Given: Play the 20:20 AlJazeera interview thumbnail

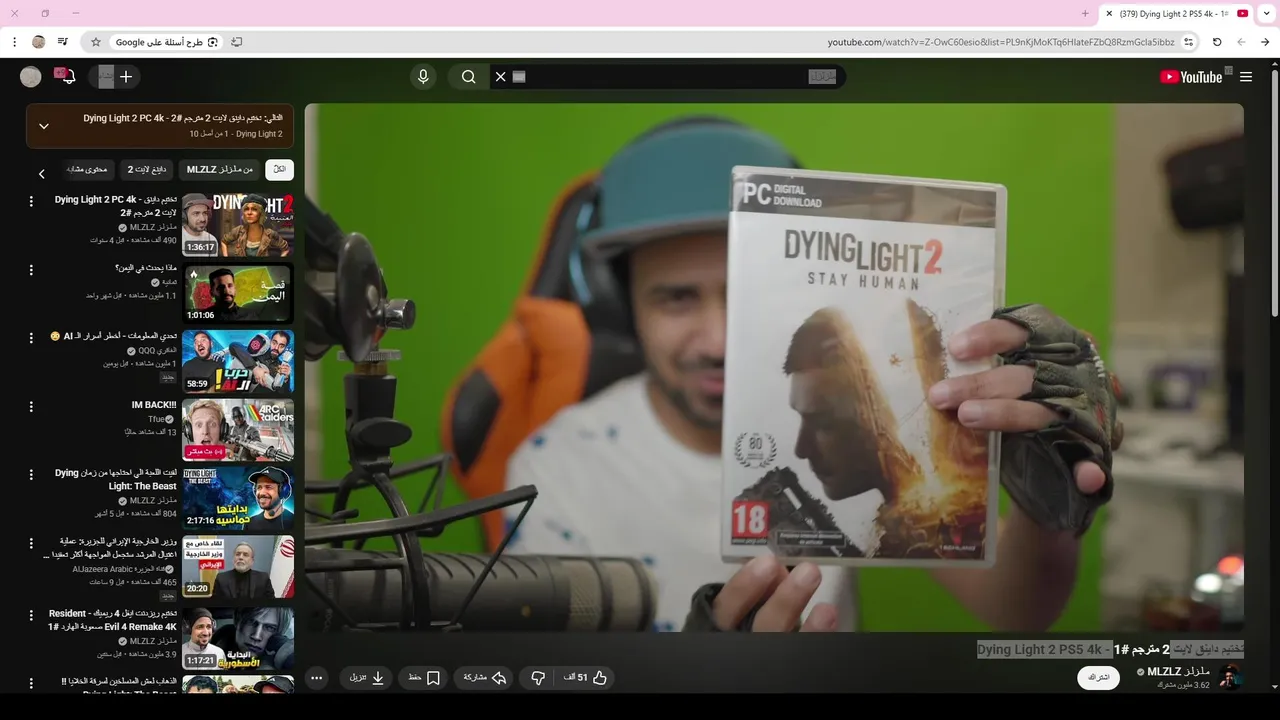Looking at the screenshot, I should pyautogui.click(x=238, y=566).
